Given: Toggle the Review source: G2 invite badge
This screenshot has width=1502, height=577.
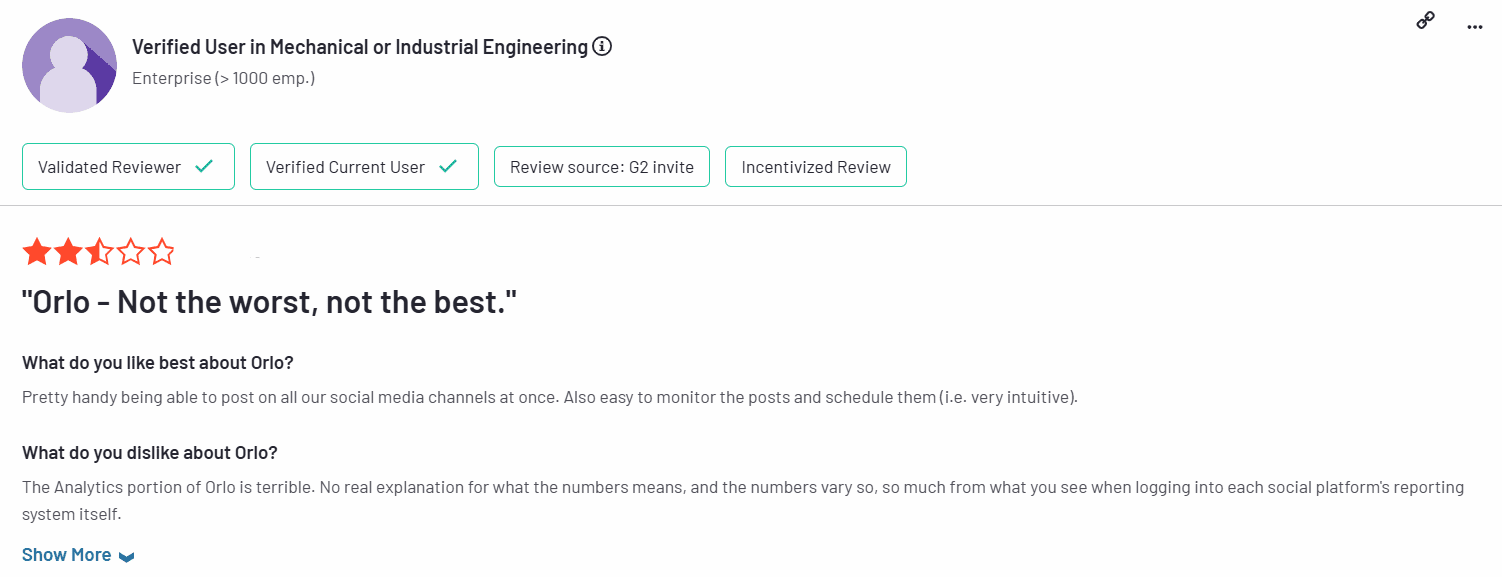Looking at the screenshot, I should (601, 166).
